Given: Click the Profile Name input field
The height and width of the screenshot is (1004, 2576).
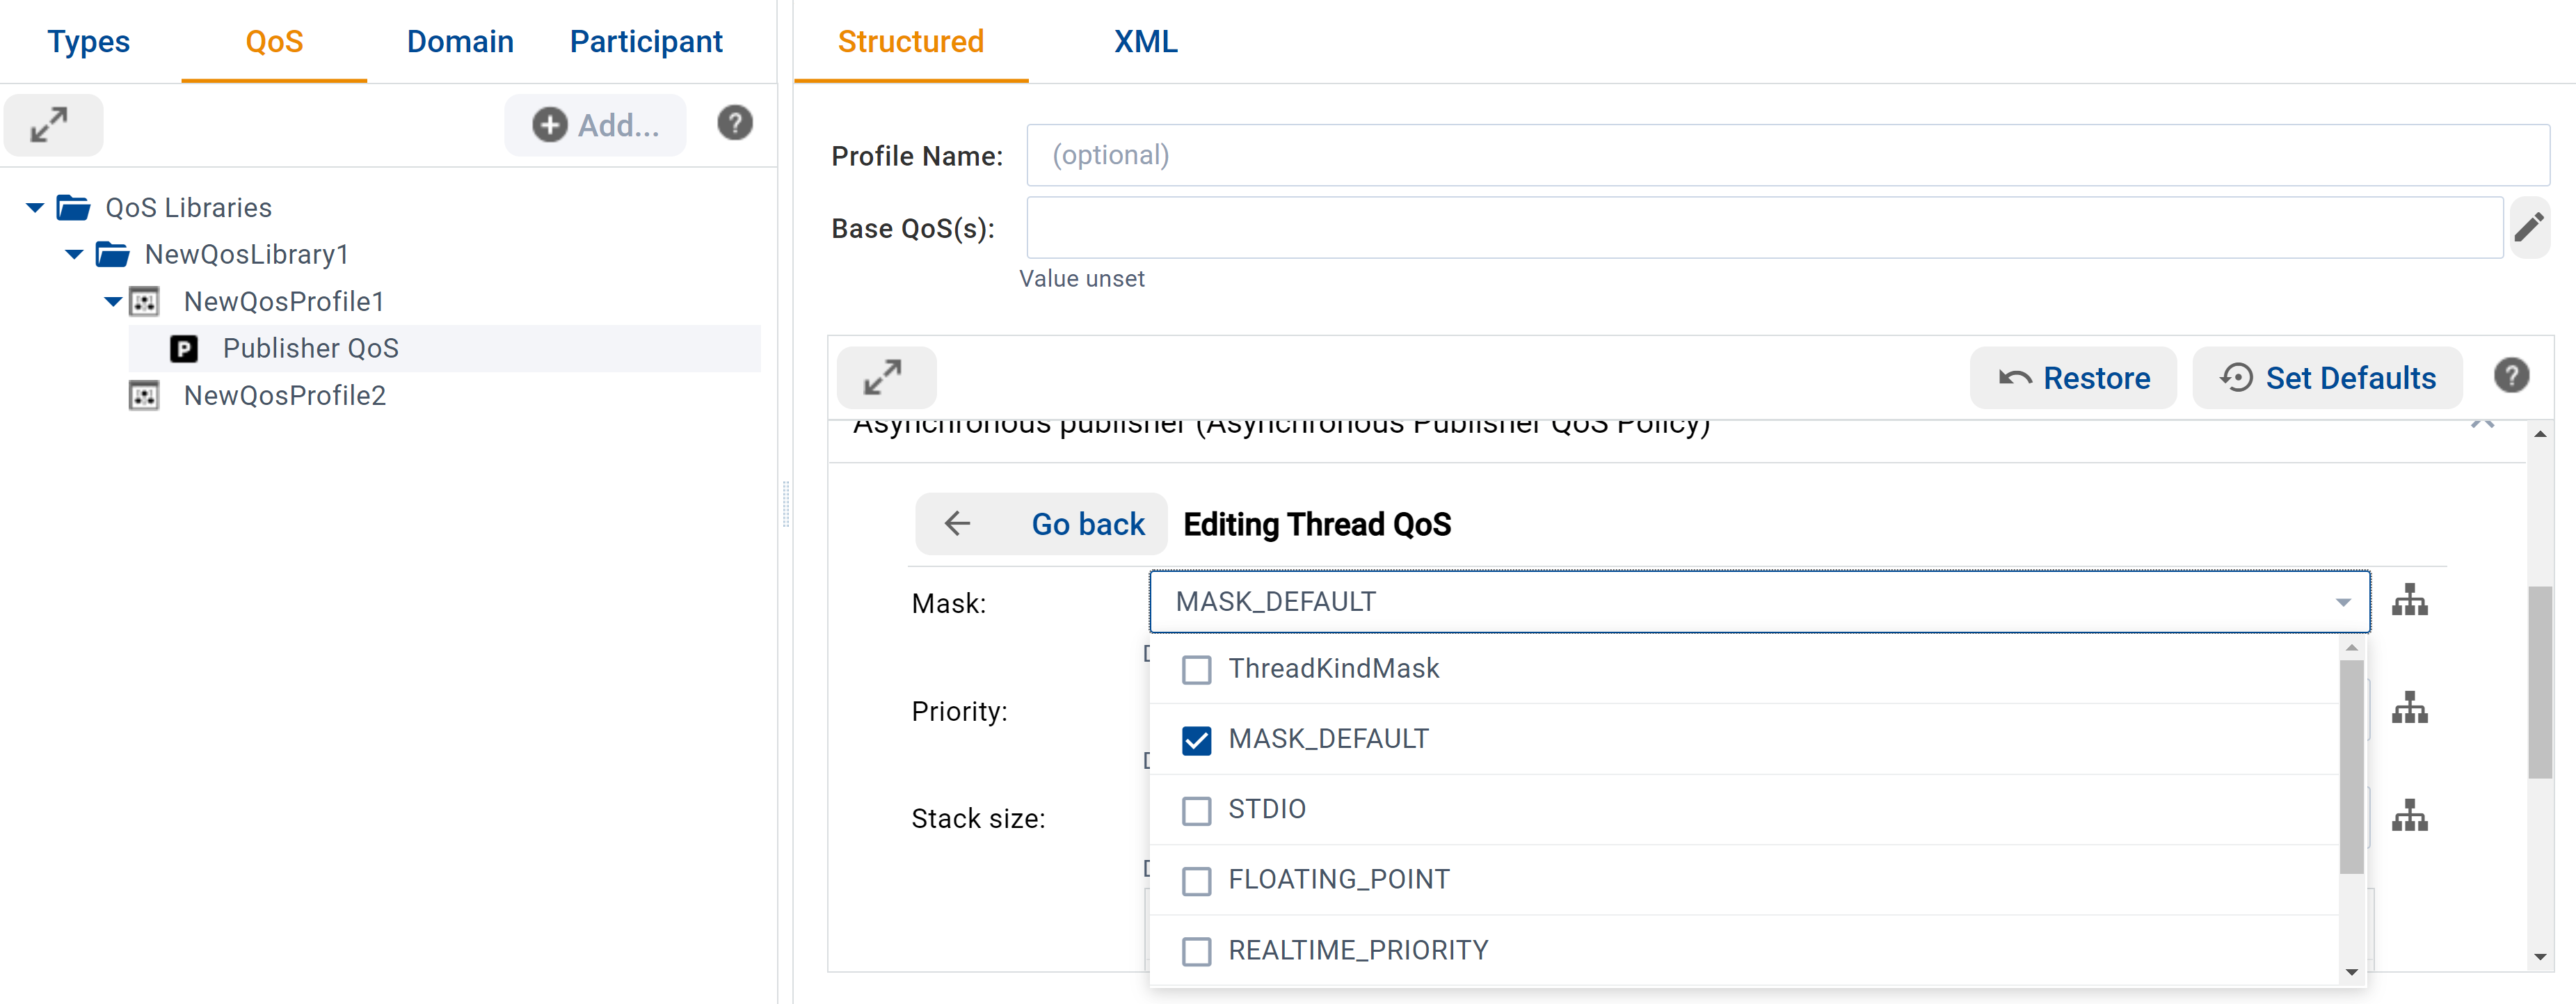Looking at the screenshot, I should [1787, 155].
